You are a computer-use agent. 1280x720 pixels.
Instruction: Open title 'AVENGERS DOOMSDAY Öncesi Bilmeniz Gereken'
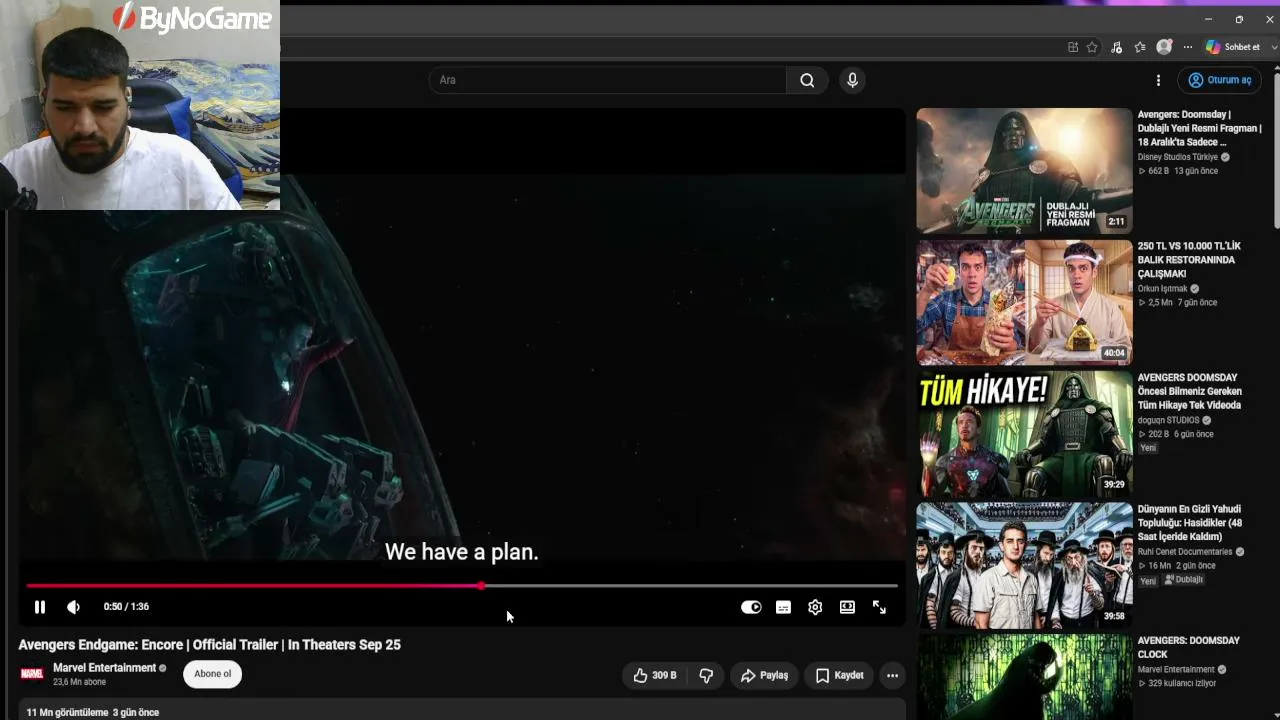click(1189, 391)
